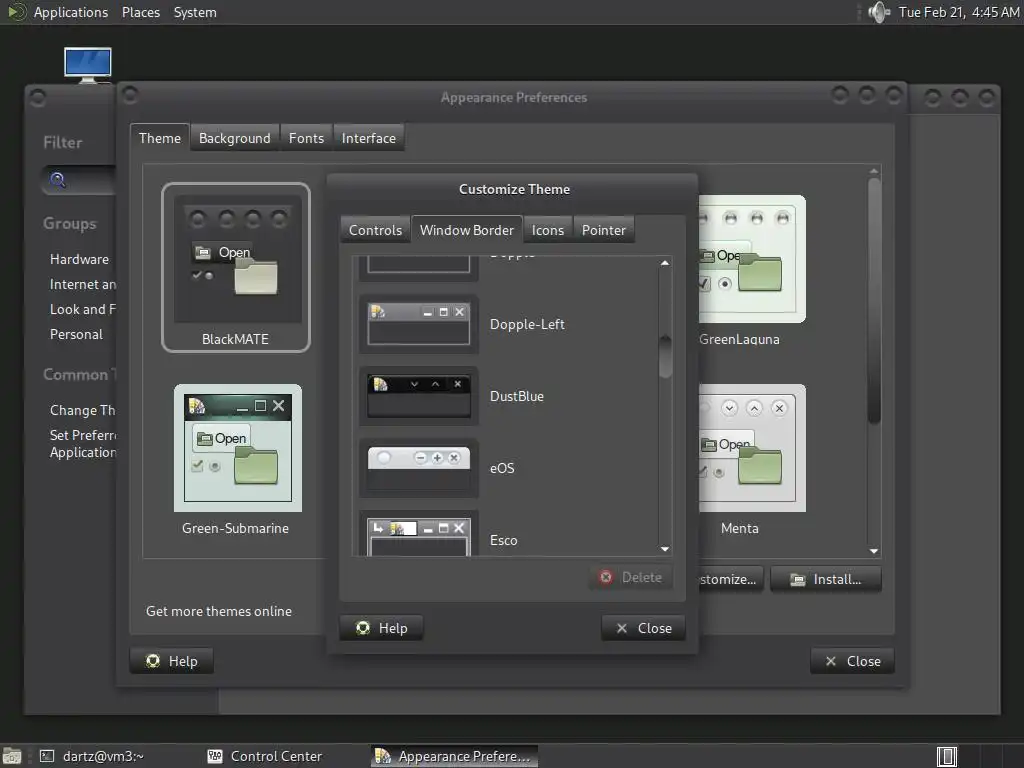Click the Dopple-Left label
This screenshot has width=1024, height=768.
[527, 324]
